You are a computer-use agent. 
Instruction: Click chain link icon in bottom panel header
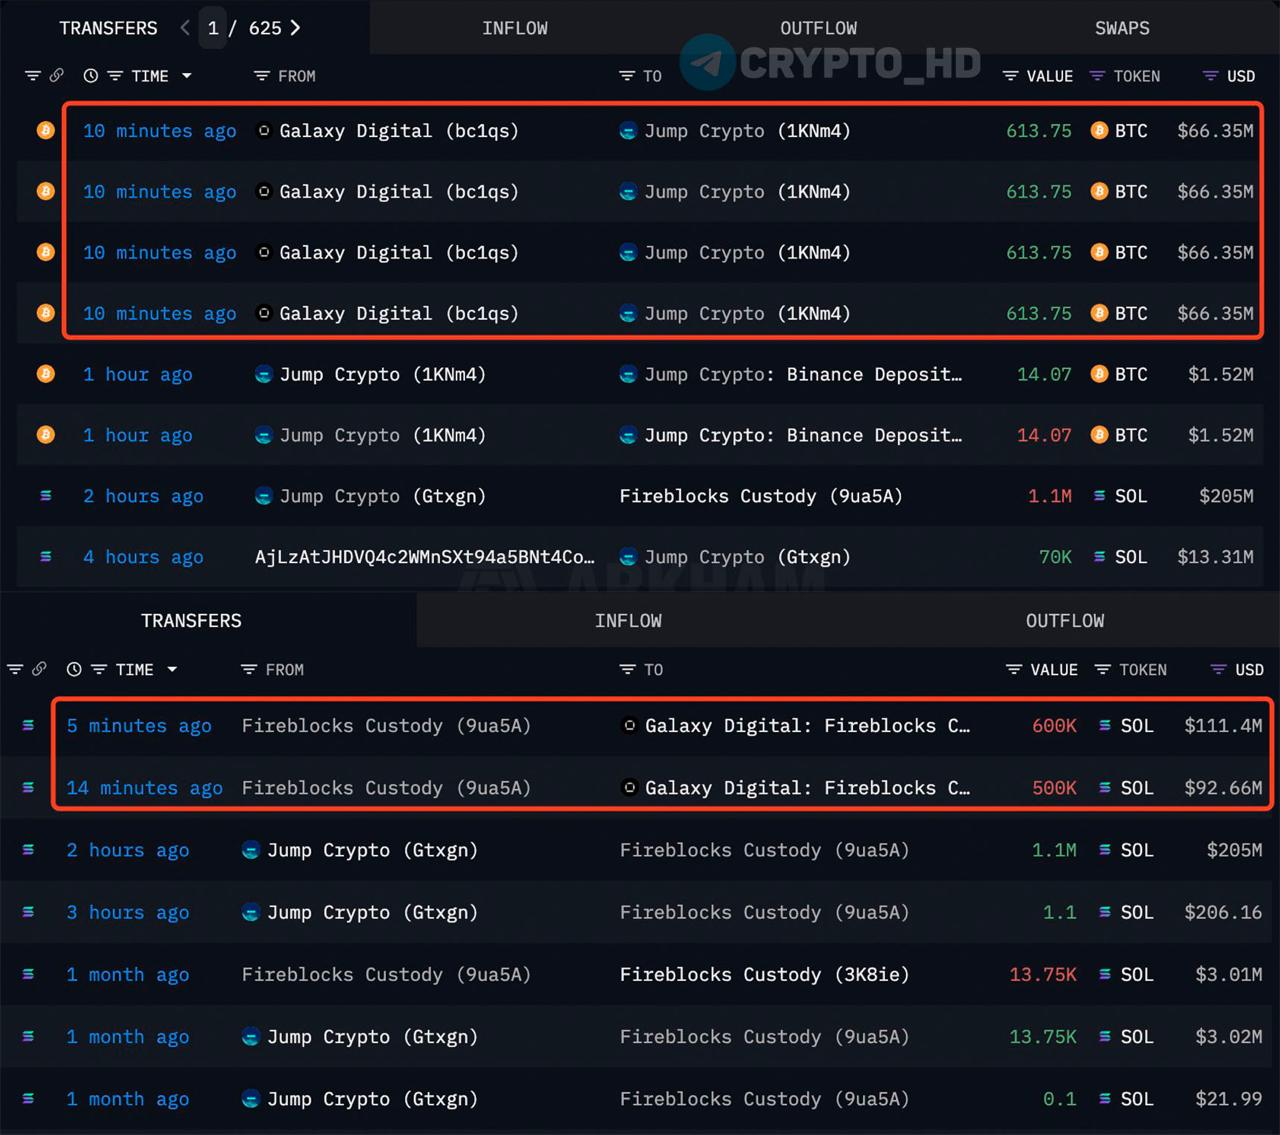(x=39, y=669)
